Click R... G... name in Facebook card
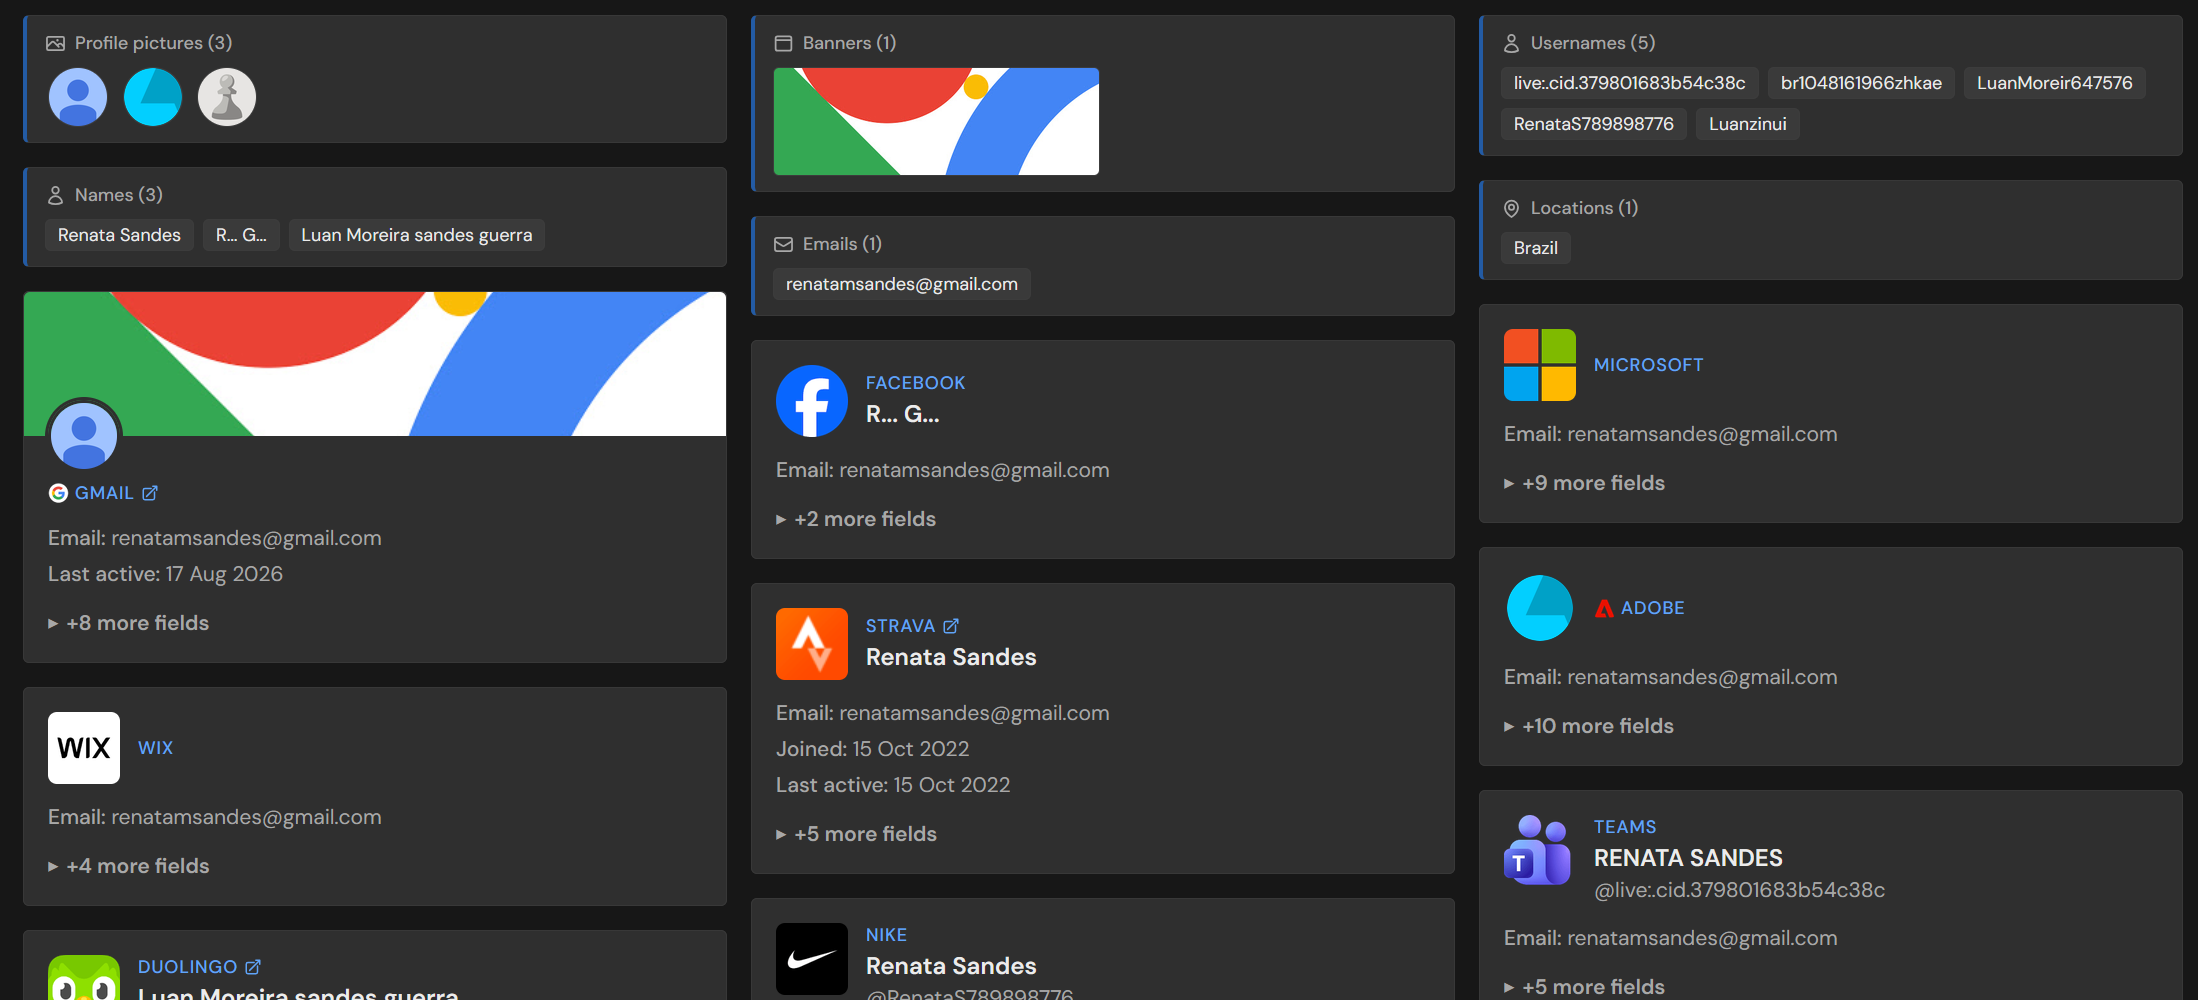This screenshot has height=1000, width=2198. [x=903, y=414]
